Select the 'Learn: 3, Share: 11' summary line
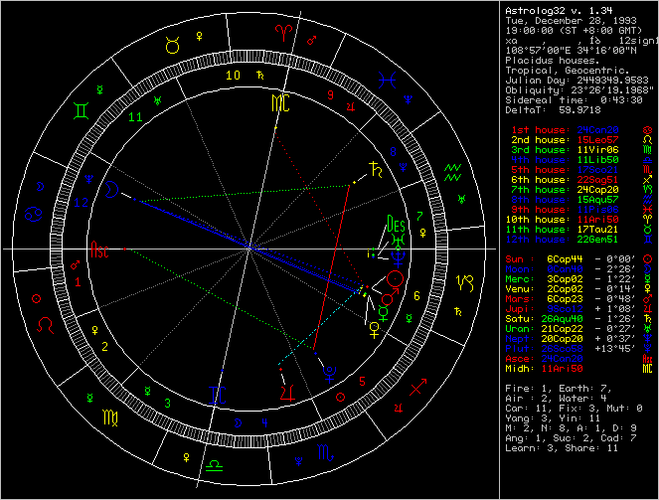Screen dimensions: 659x500 pos(561,448)
